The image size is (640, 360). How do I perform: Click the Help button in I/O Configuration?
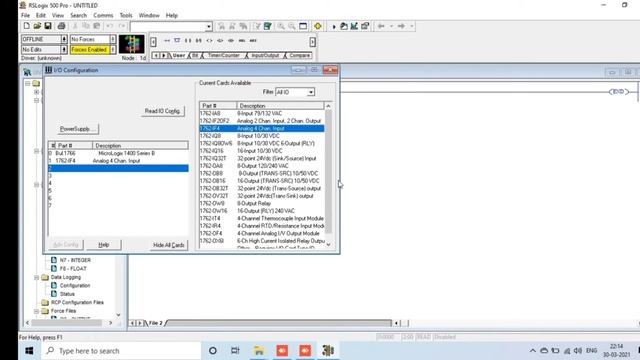104,245
